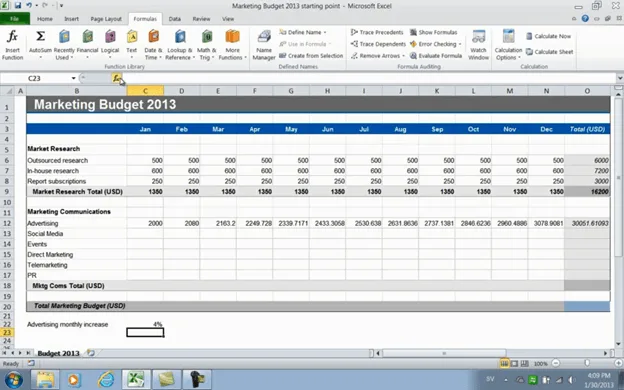The height and width of the screenshot is (390, 624).
Task: Select the 4% advertising increase cell
Action: pos(145,324)
